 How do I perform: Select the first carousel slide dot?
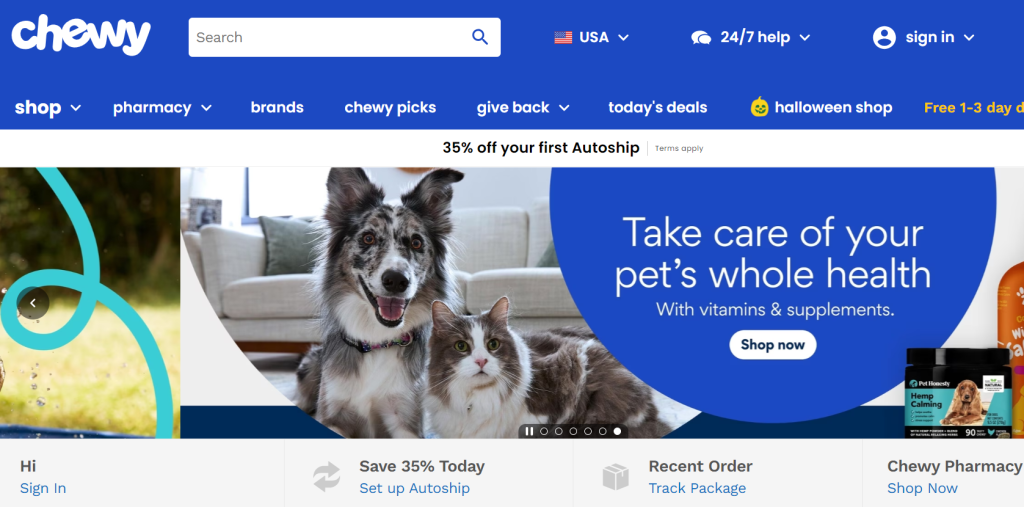pos(544,431)
